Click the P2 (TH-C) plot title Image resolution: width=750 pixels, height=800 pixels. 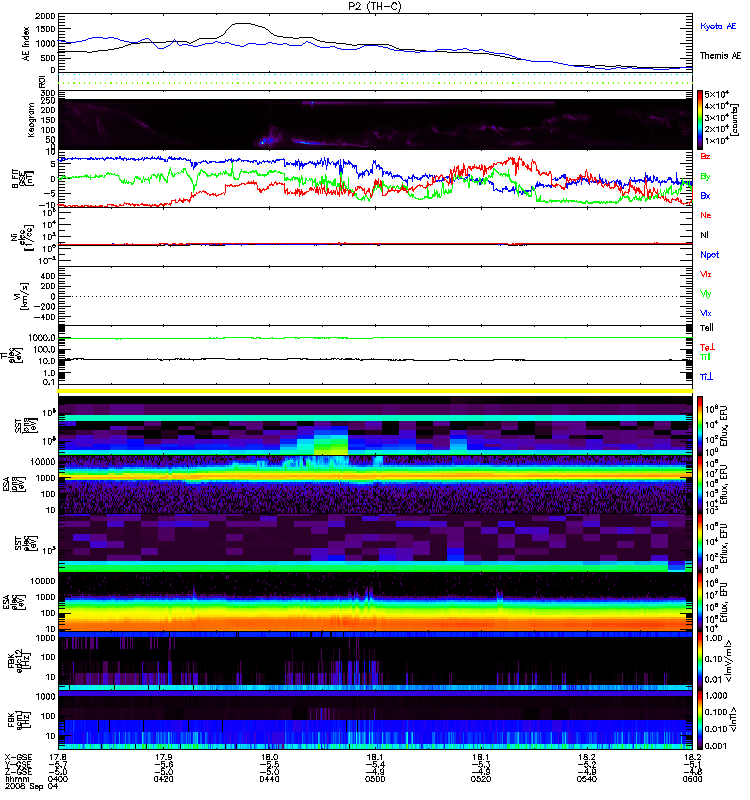pos(375,6)
